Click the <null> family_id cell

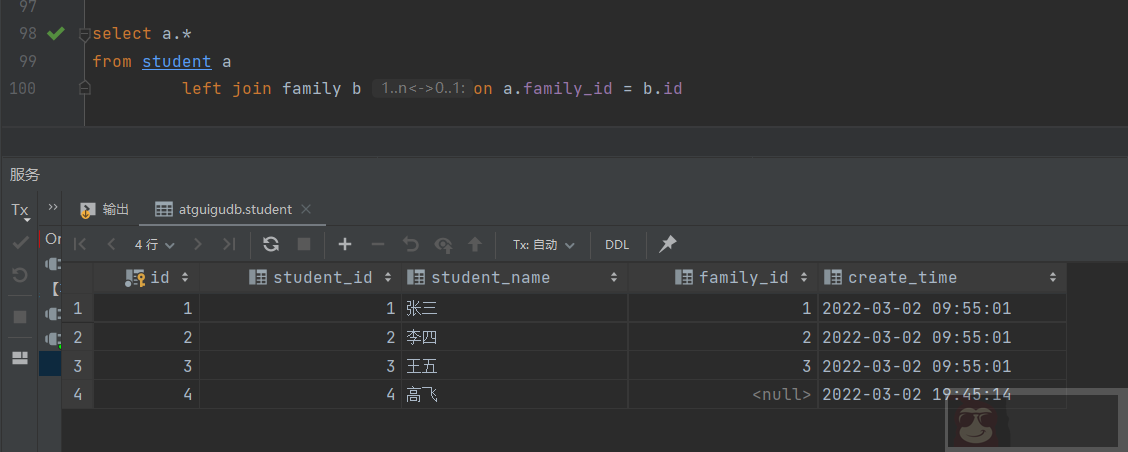tap(723, 394)
